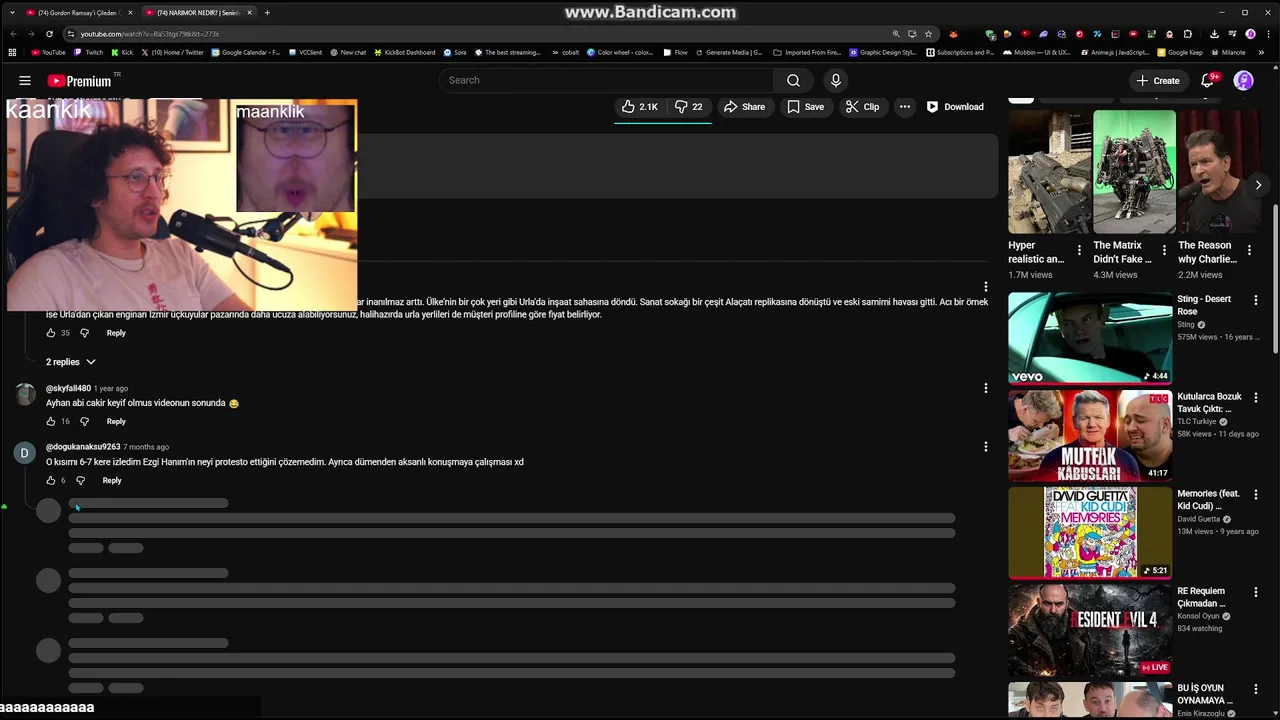Dislike the @dogukanaksu9263 comment
This screenshot has width=1280, height=720.
coord(81,480)
